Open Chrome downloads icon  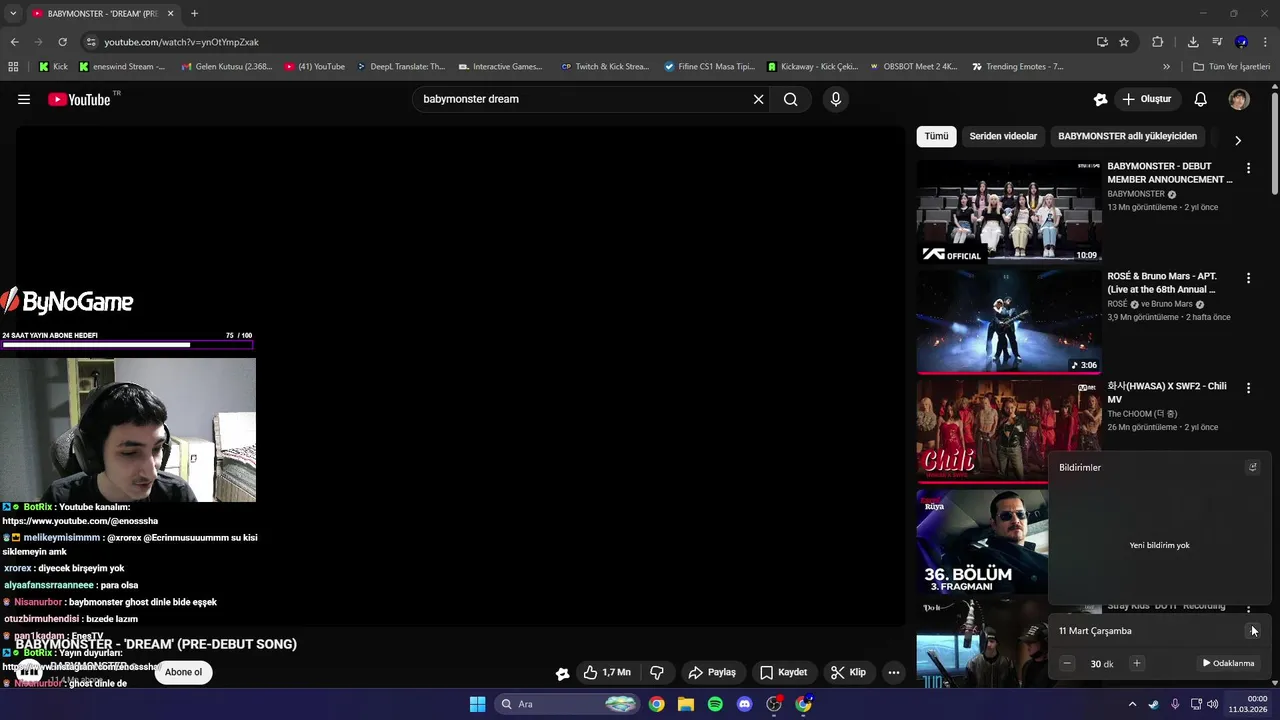[x=1193, y=42]
